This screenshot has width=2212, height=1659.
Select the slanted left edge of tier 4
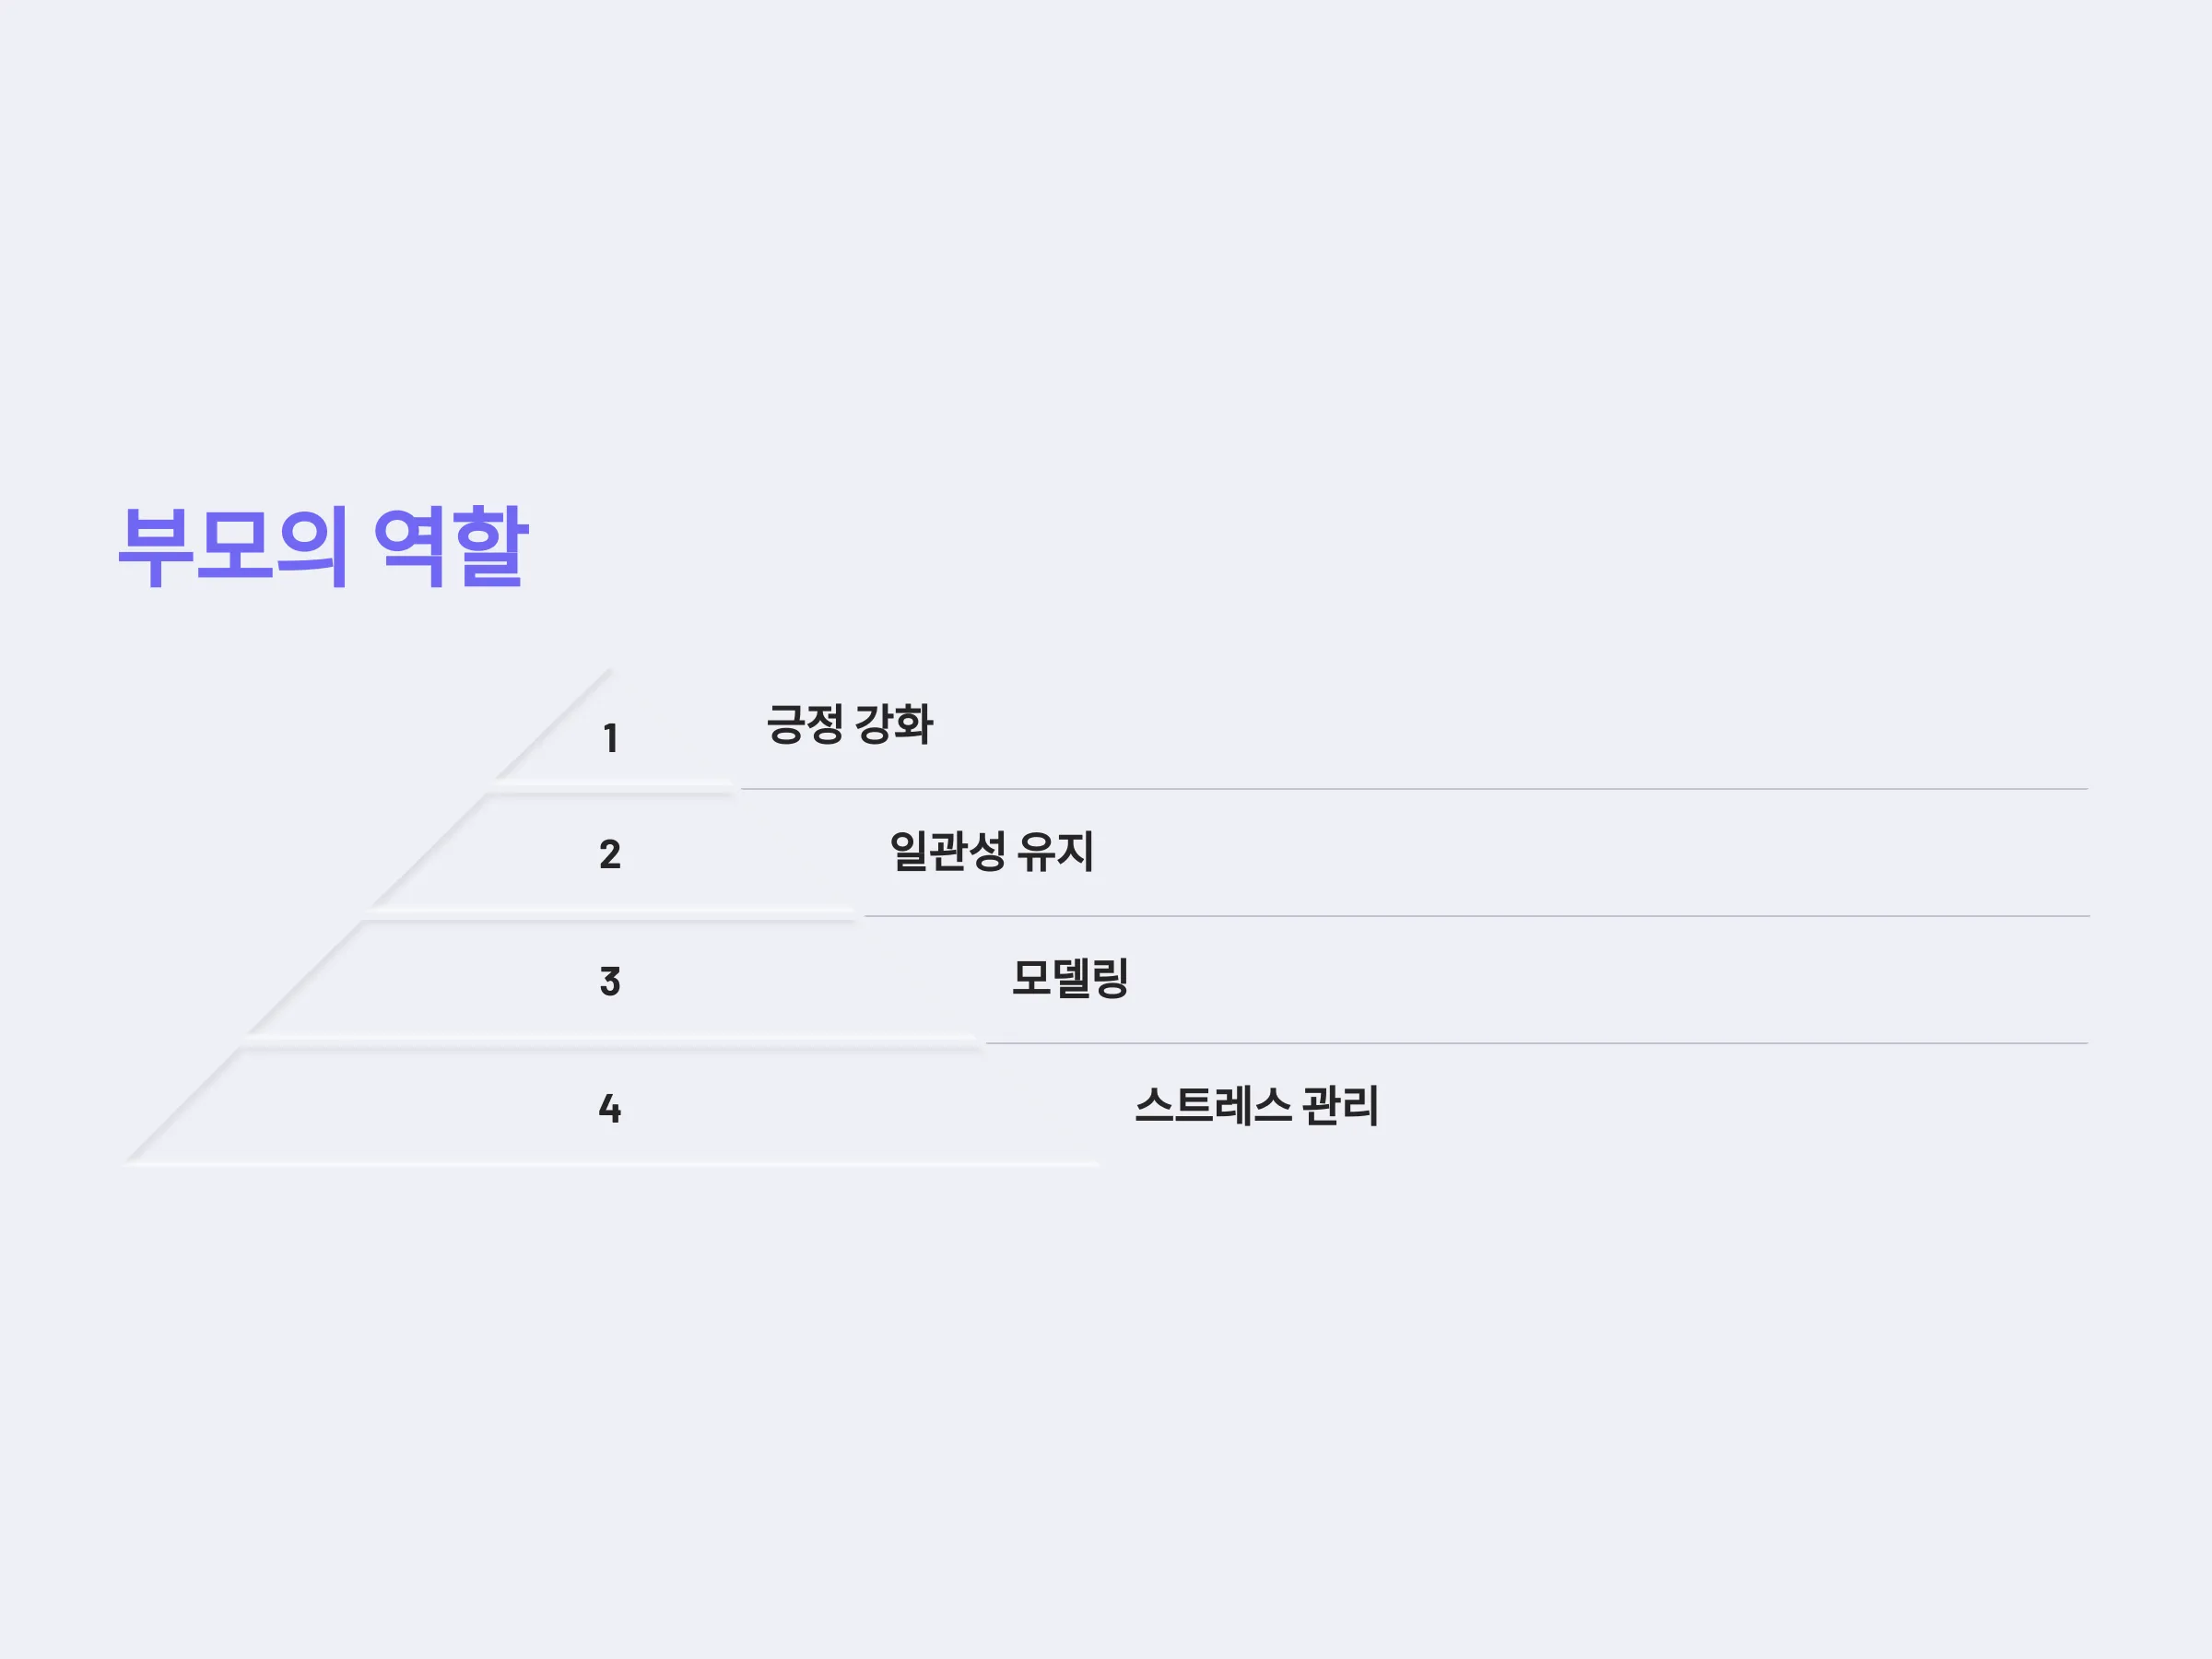[x=183, y=1104]
